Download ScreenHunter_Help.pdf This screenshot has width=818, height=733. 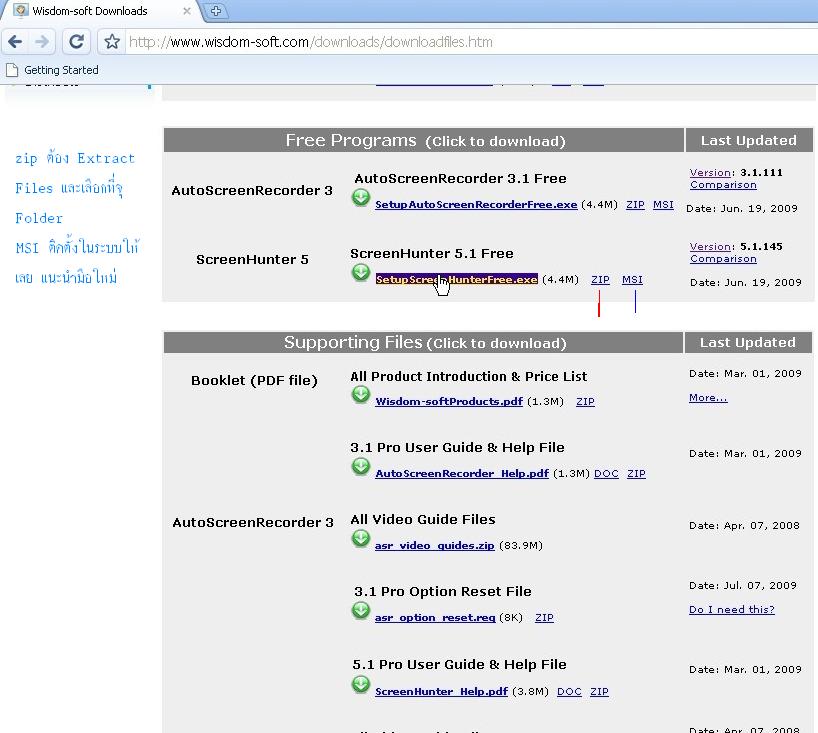(x=441, y=691)
